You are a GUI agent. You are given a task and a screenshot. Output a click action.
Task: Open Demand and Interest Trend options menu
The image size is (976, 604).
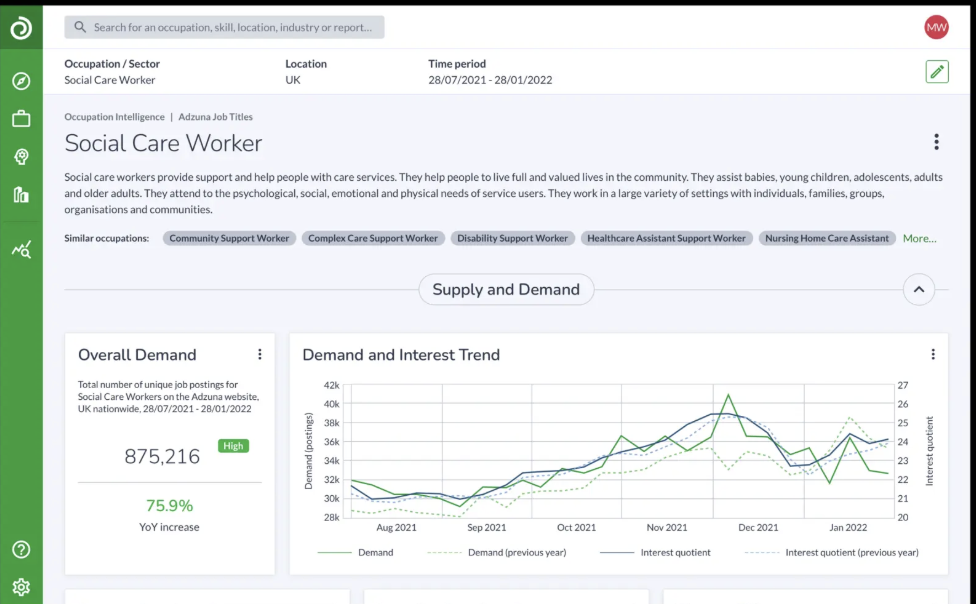(932, 354)
